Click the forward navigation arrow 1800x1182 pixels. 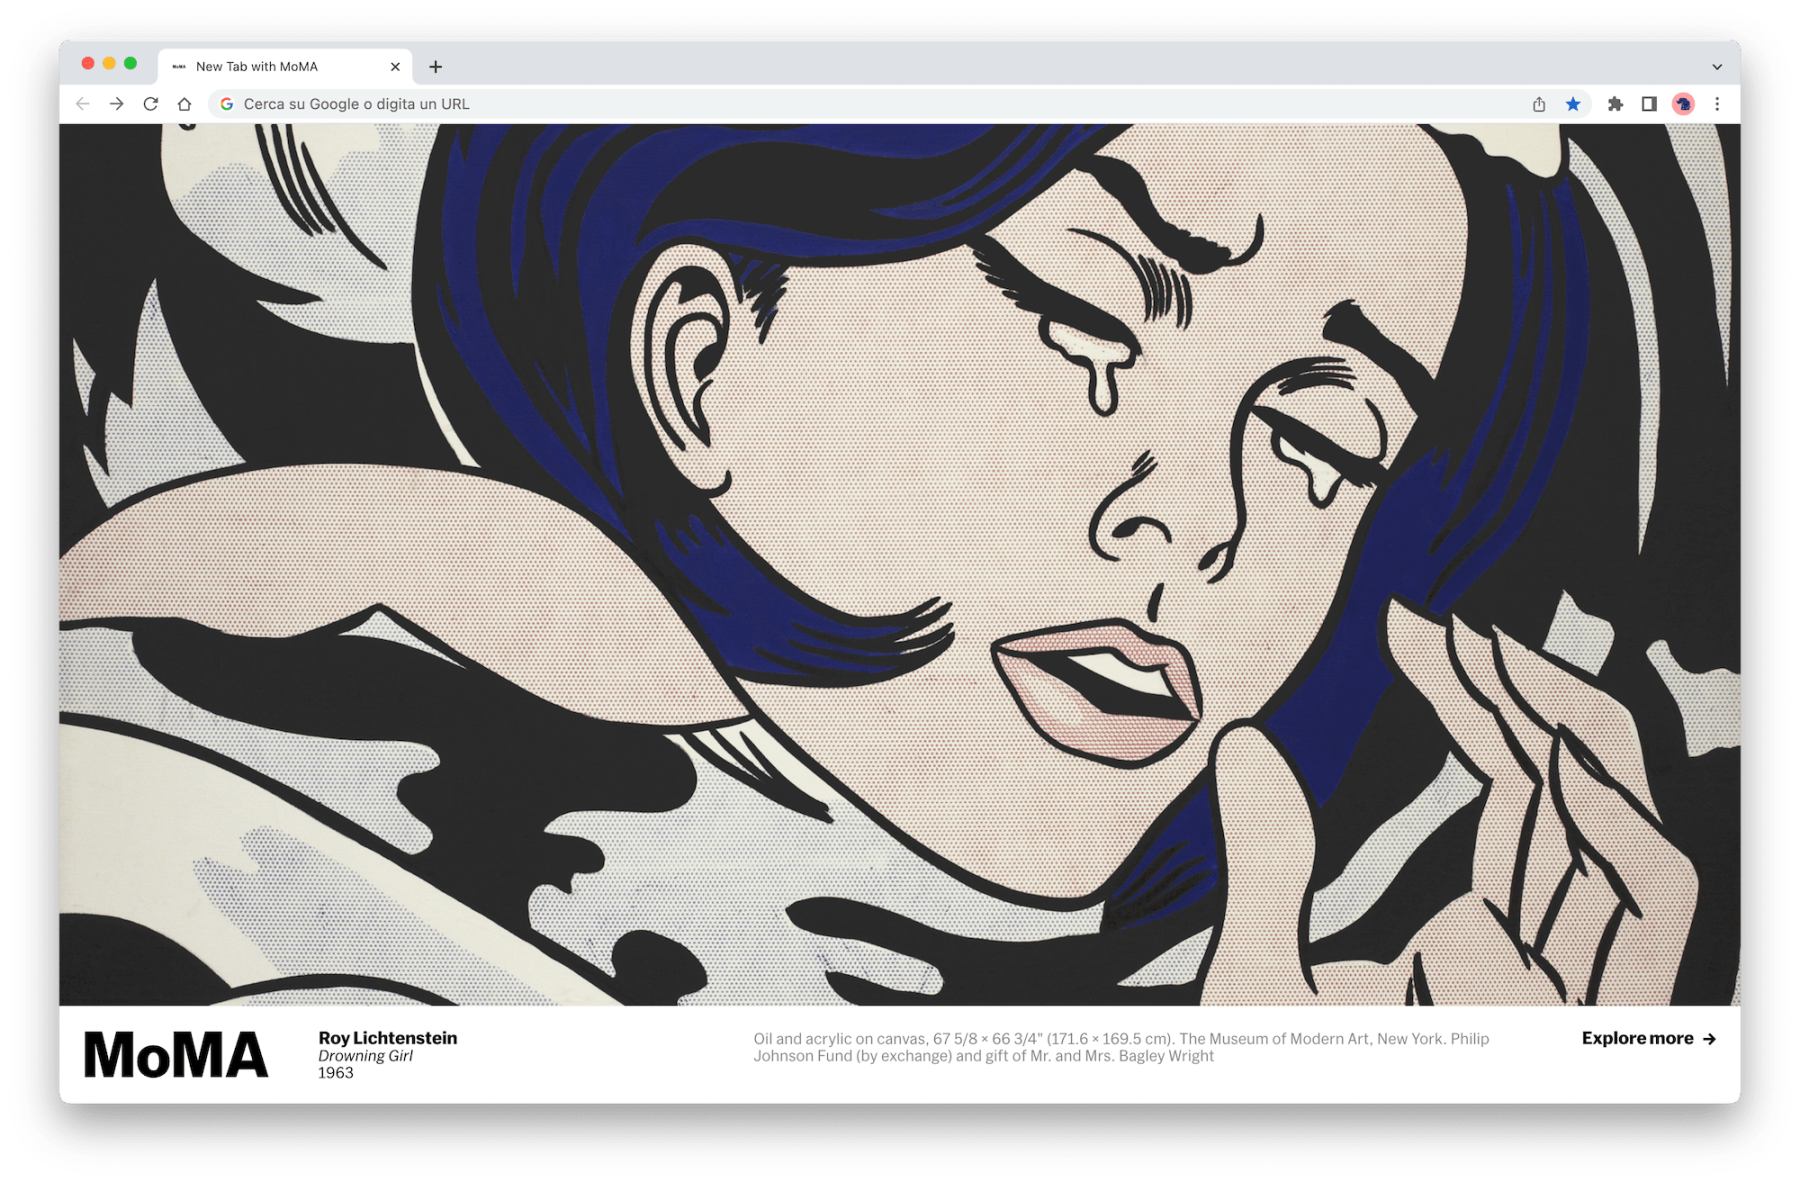pos(117,104)
